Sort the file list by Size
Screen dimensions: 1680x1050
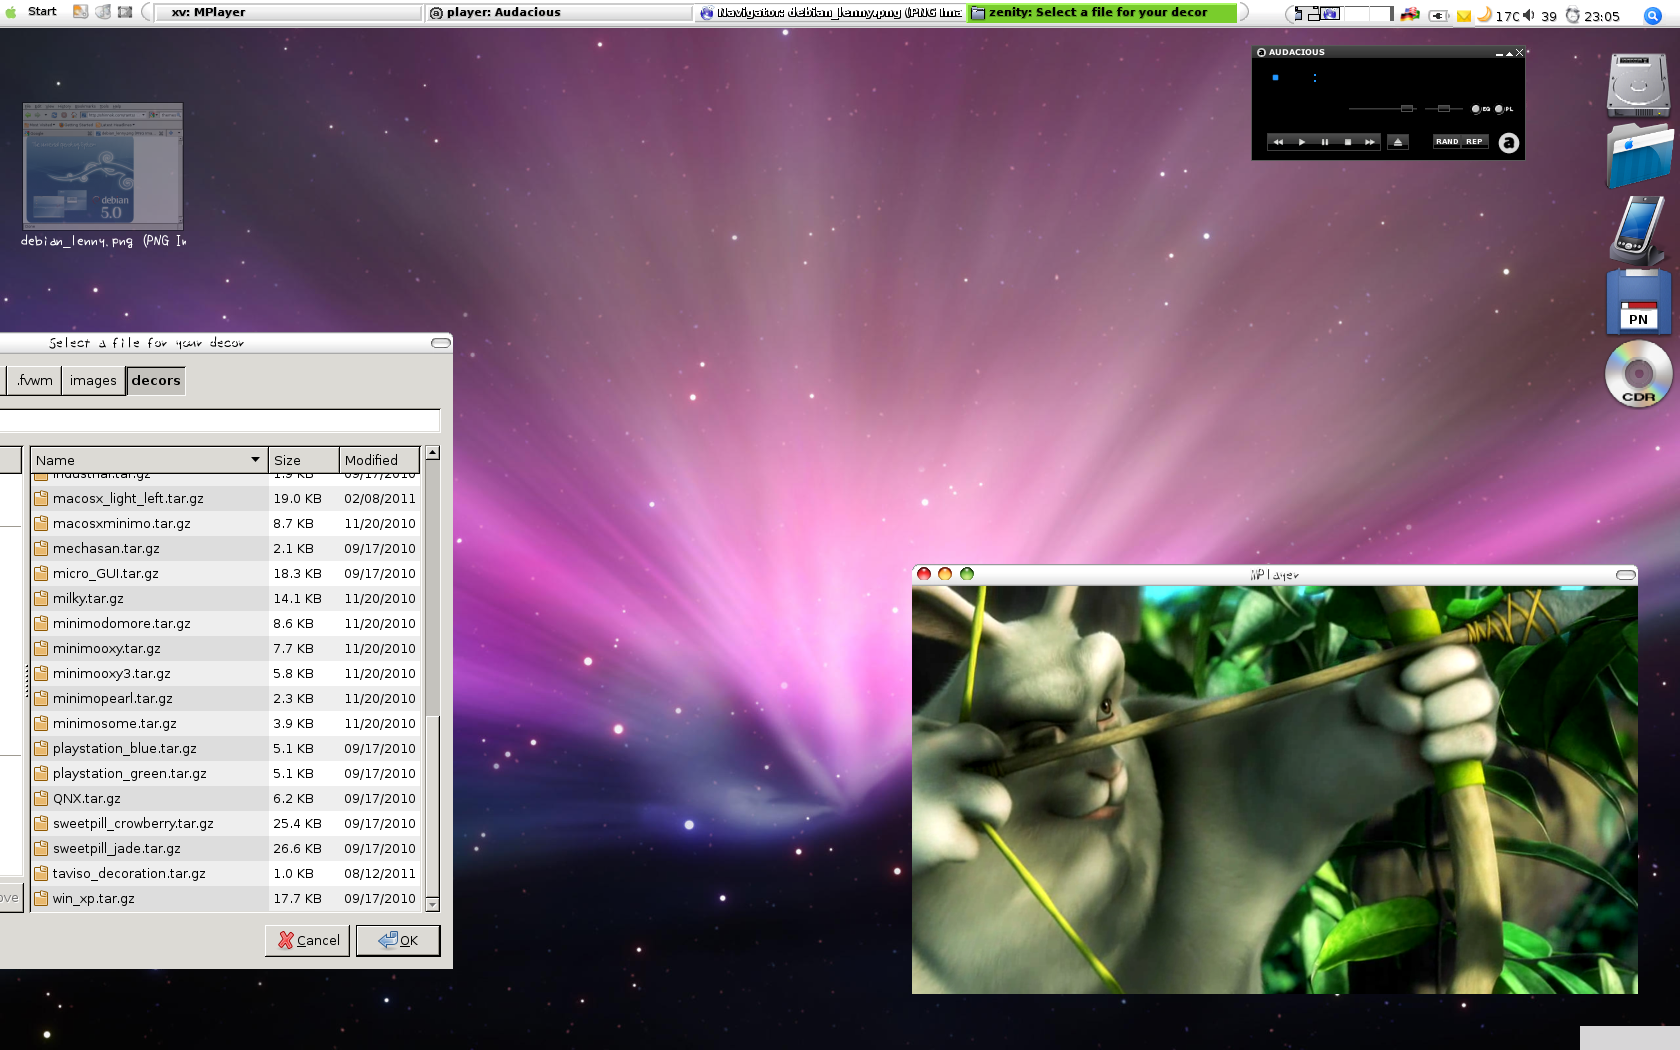click(x=304, y=460)
